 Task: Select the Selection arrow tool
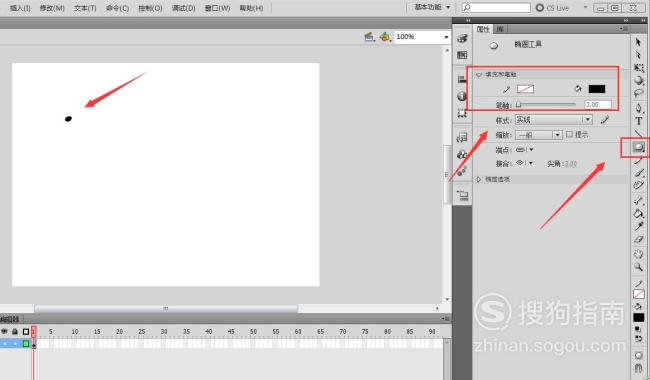click(638, 41)
